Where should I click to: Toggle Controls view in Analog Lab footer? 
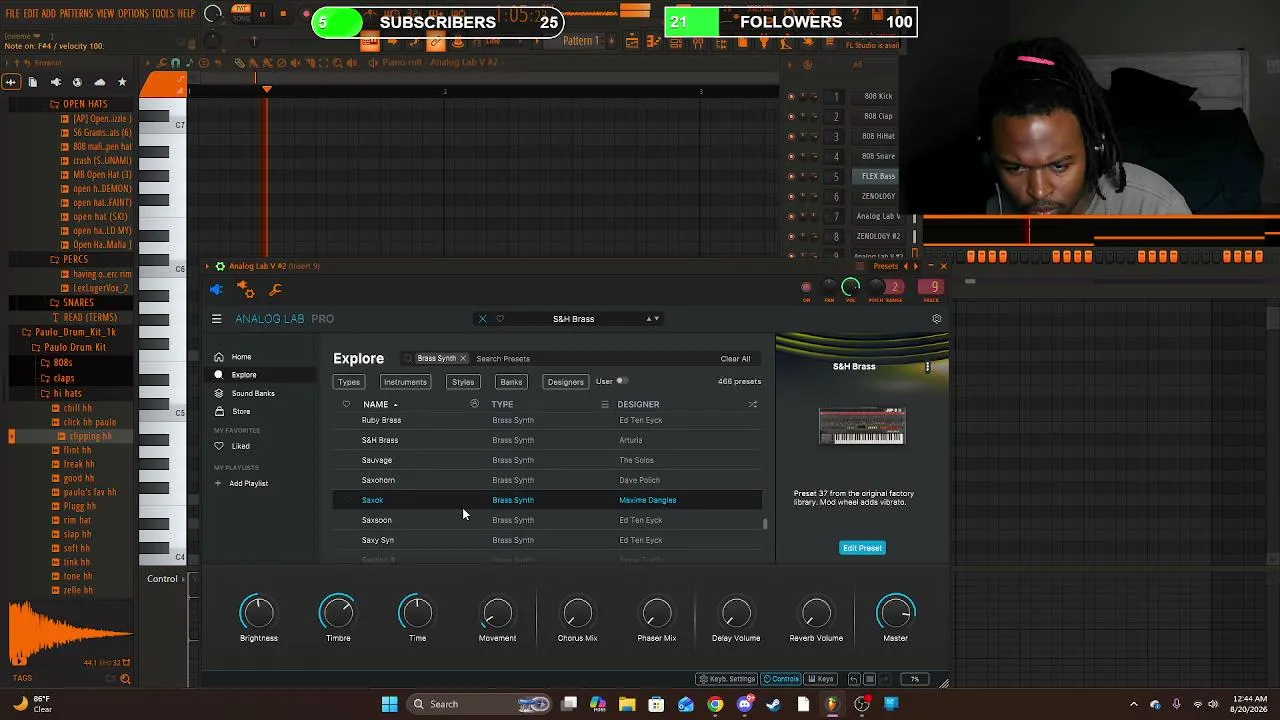[781, 679]
